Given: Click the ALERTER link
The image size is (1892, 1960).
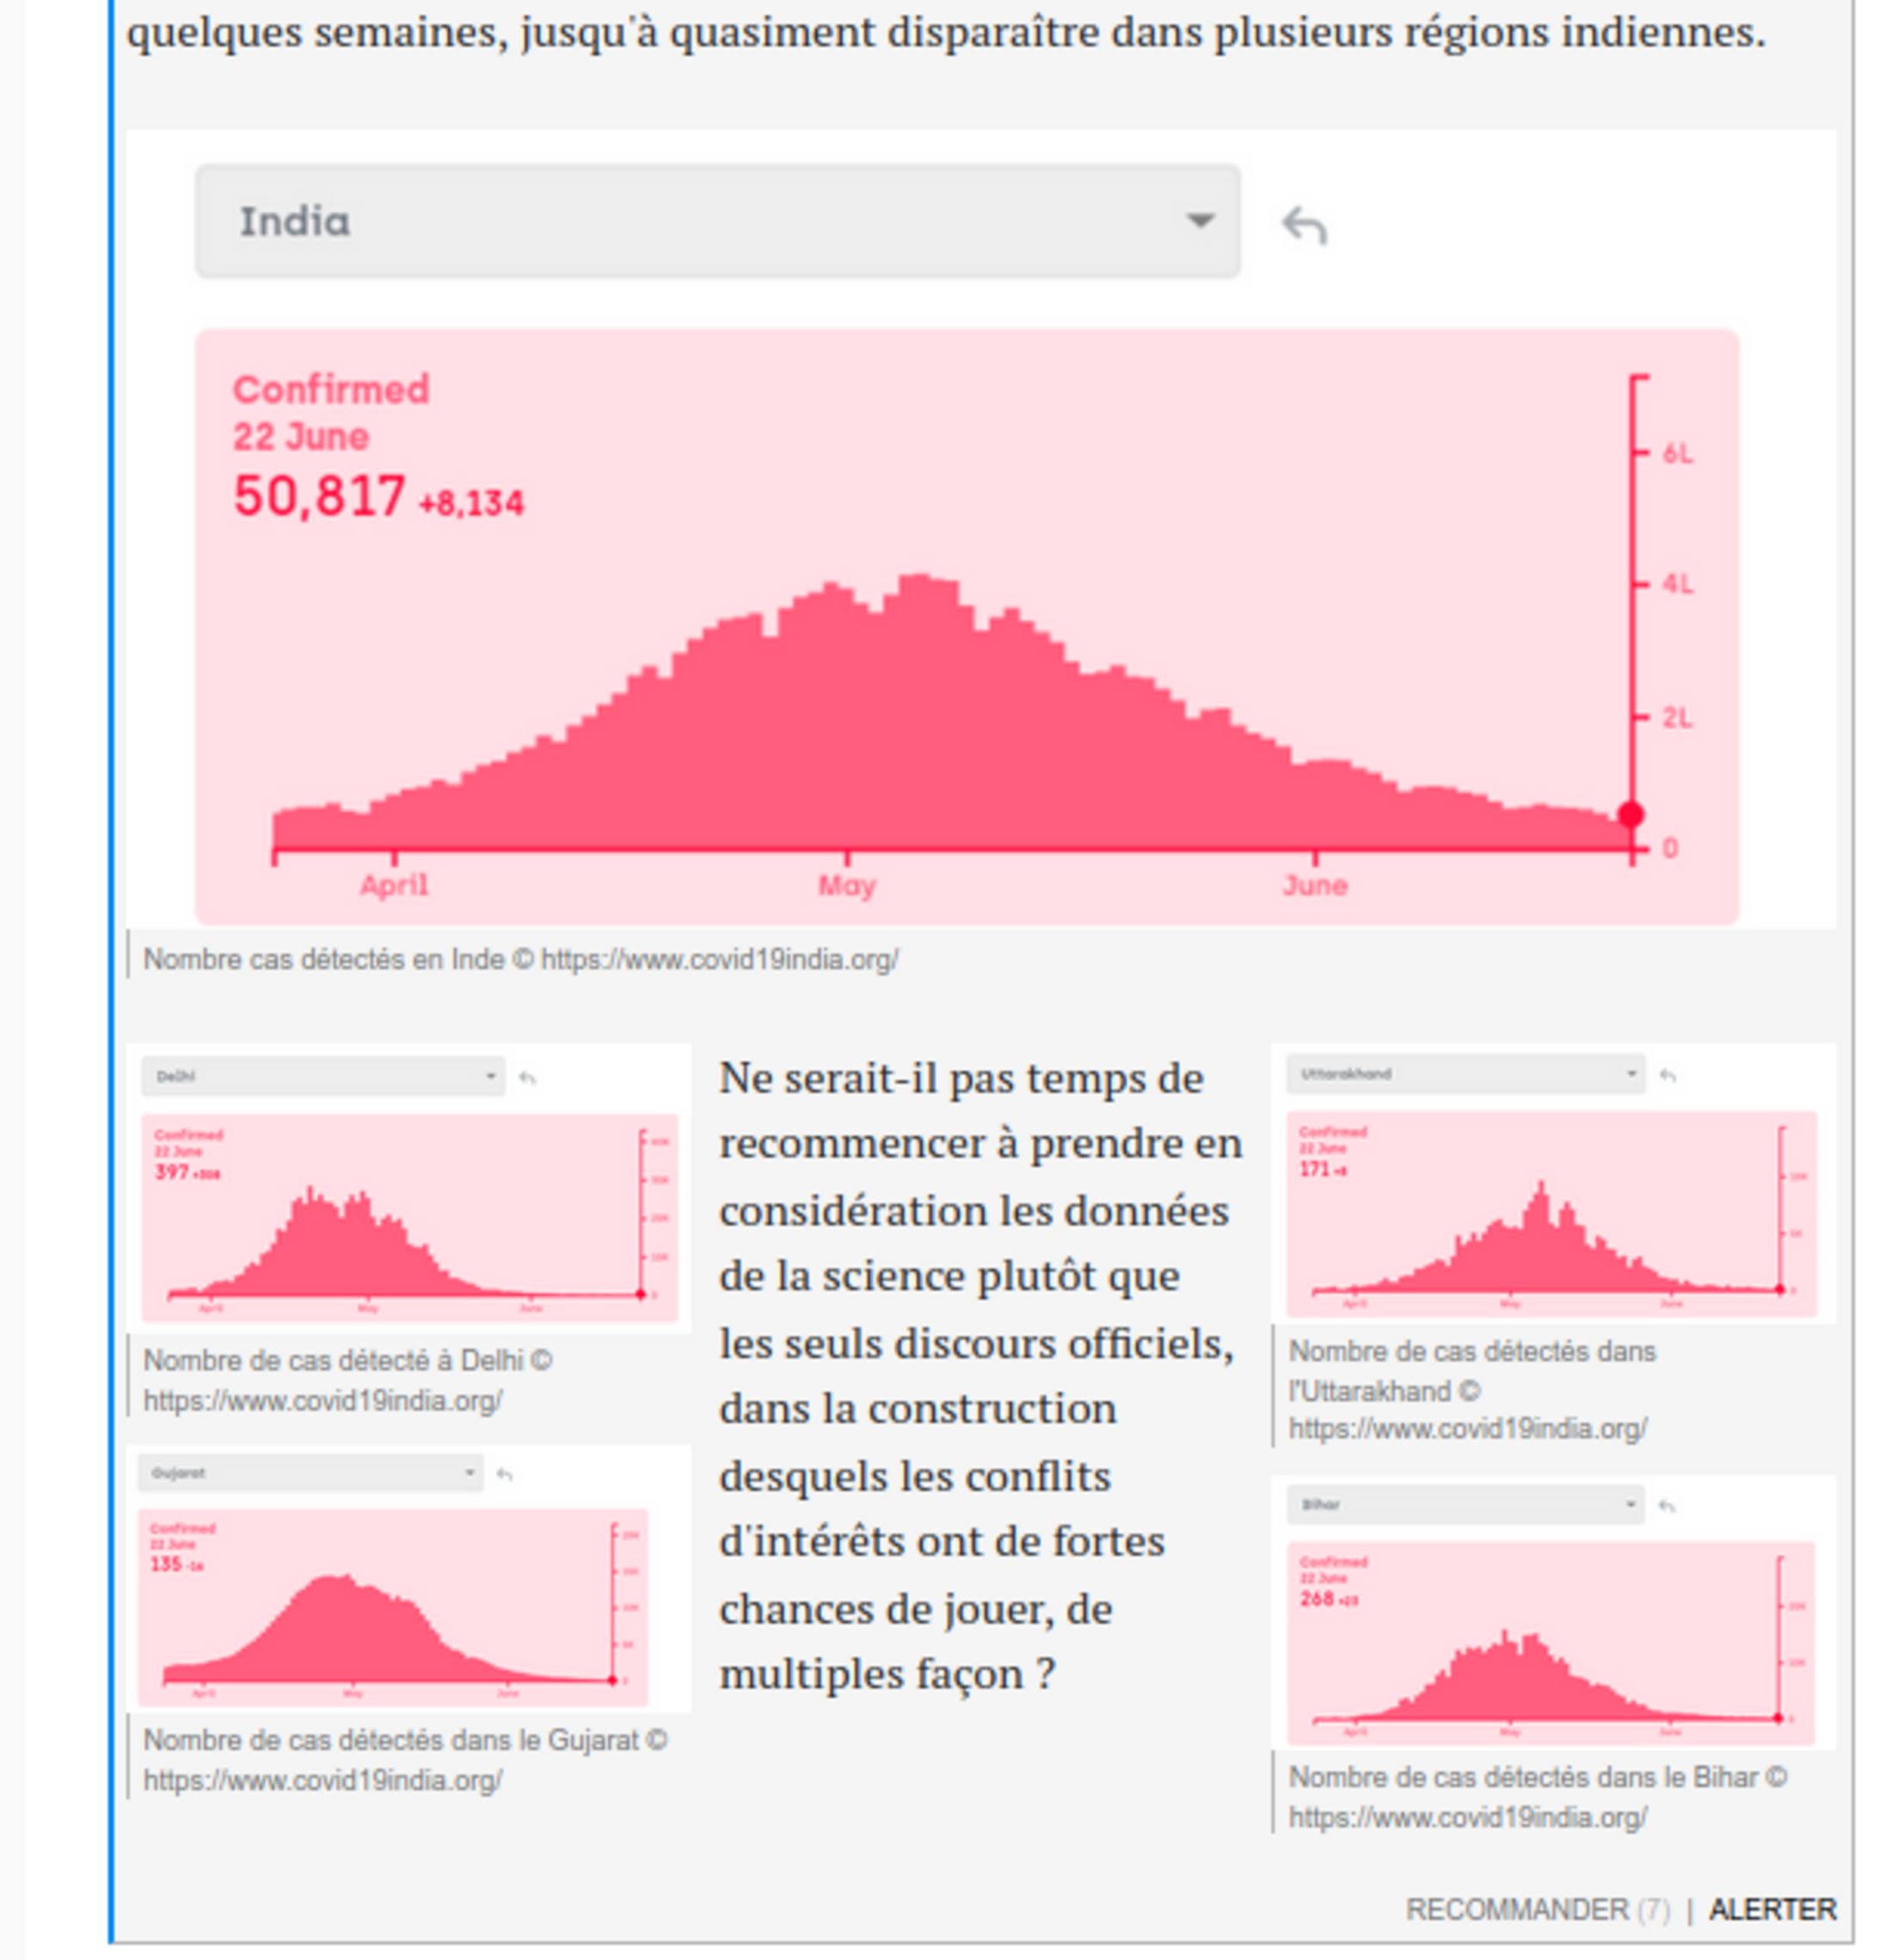Looking at the screenshot, I should pos(1772,1909).
